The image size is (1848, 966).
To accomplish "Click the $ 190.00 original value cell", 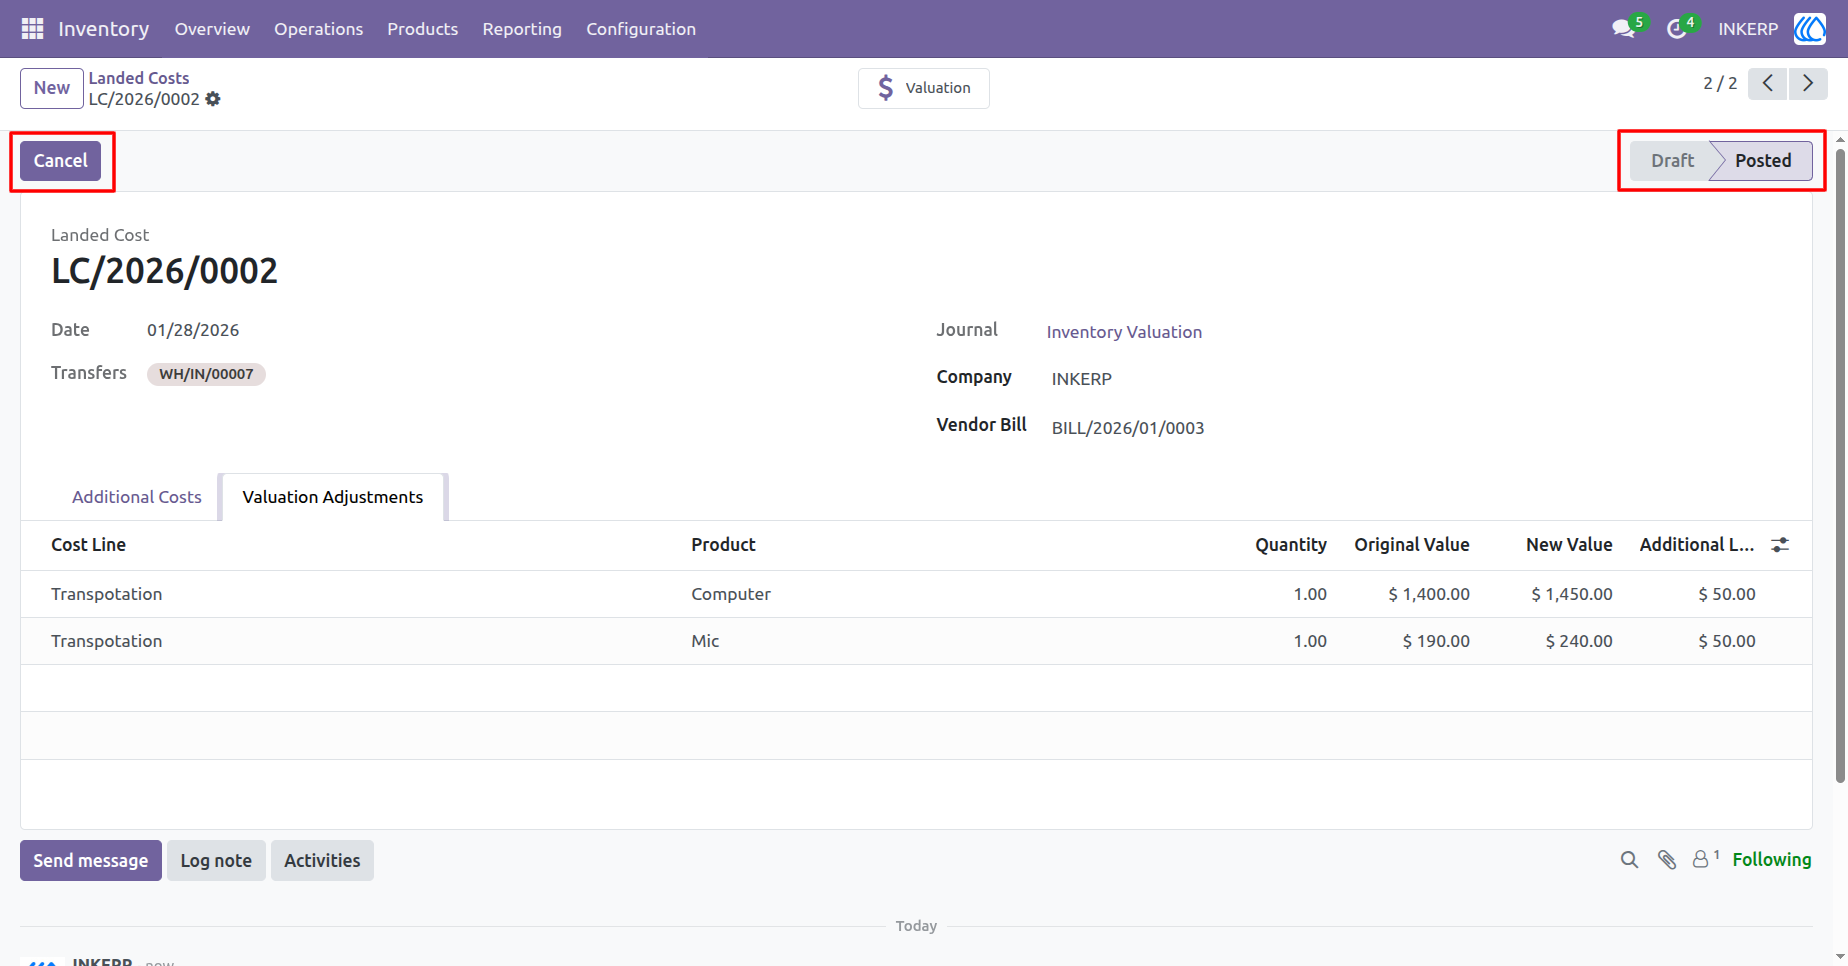I will [1436, 641].
